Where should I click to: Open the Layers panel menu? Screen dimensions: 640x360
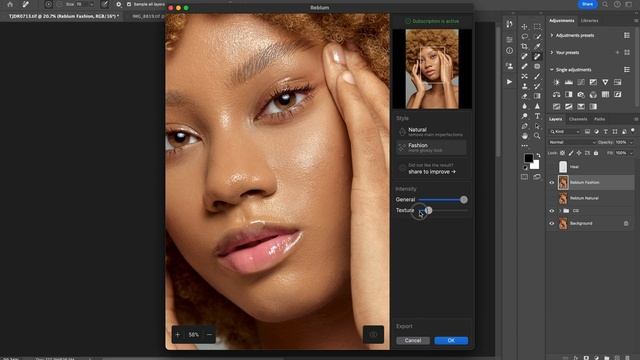[x=636, y=119]
